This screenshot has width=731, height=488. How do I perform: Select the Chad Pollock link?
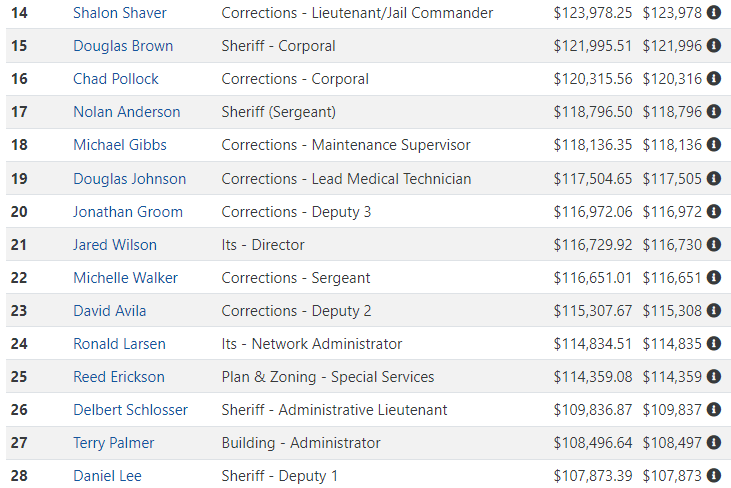116,79
